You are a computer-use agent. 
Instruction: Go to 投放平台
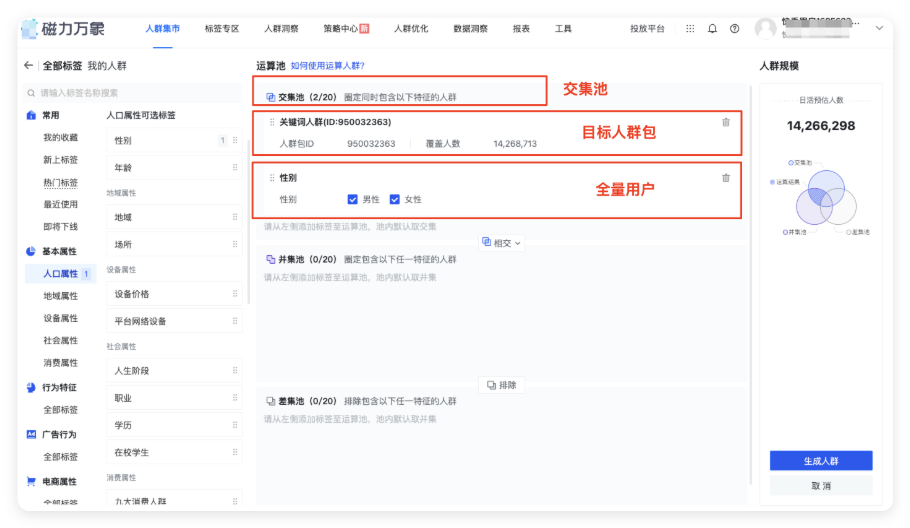(647, 28)
